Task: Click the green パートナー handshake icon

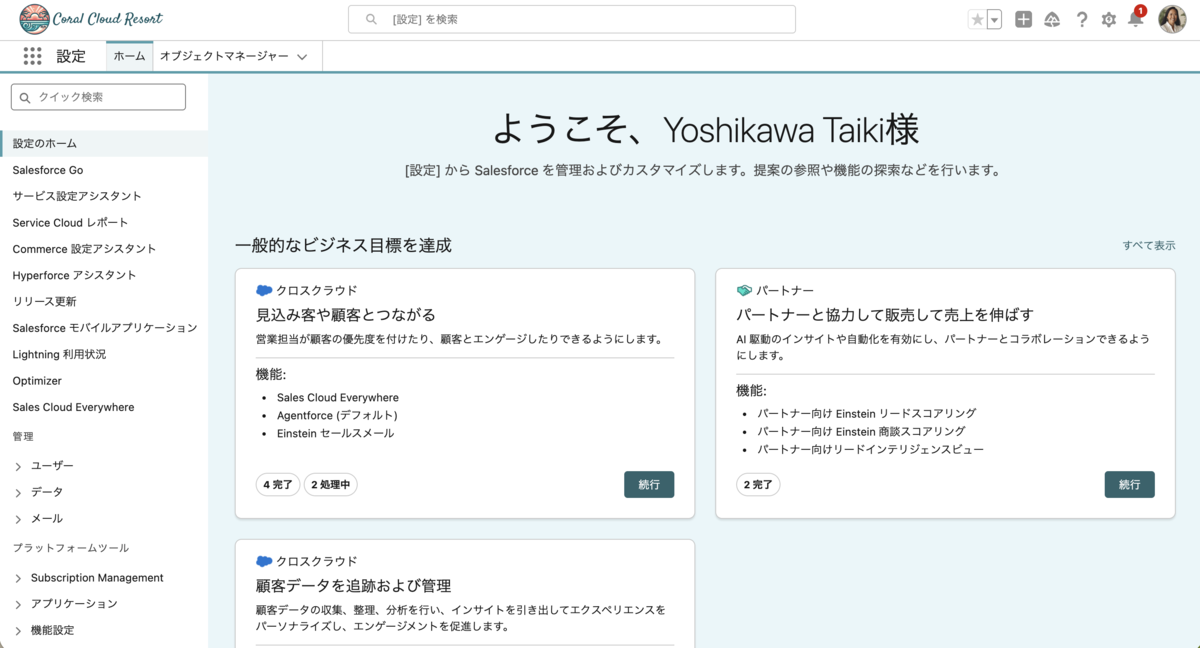Action: (x=744, y=290)
